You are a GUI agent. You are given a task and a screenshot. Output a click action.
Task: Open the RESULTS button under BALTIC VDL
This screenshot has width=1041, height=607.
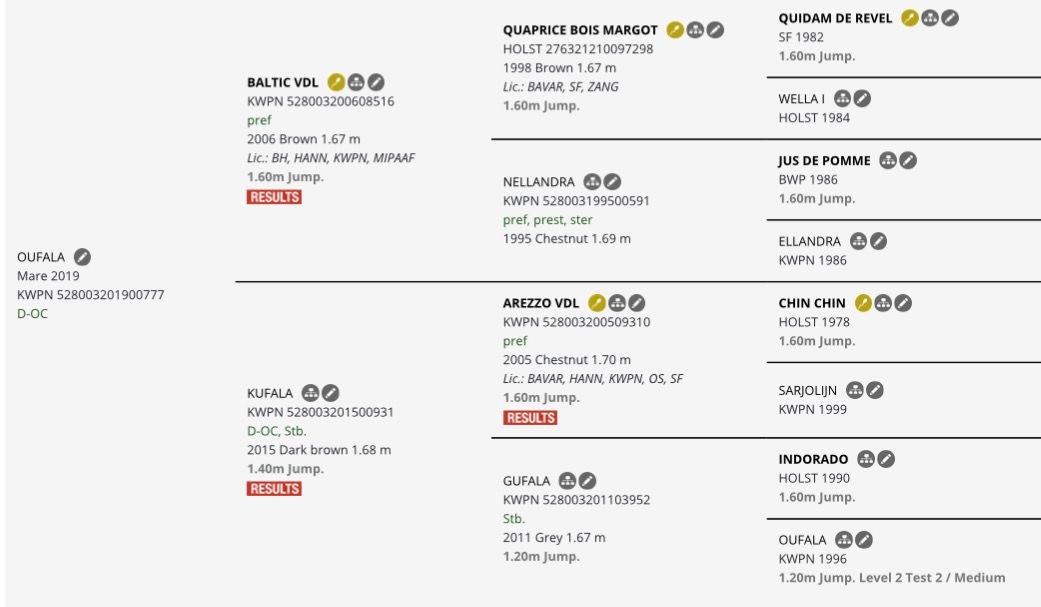[274, 197]
